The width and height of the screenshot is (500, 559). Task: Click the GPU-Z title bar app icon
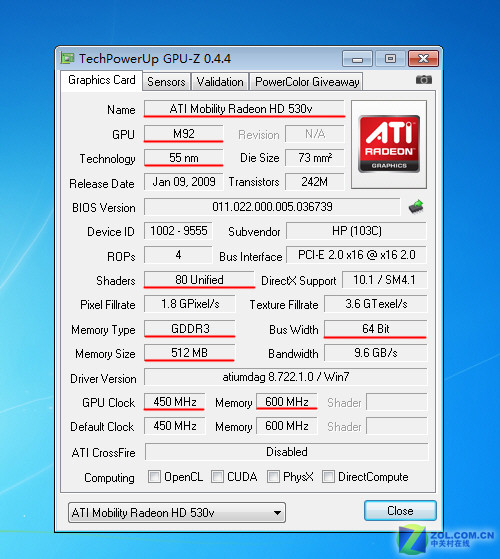pyautogui.click(x=67, y=58)
